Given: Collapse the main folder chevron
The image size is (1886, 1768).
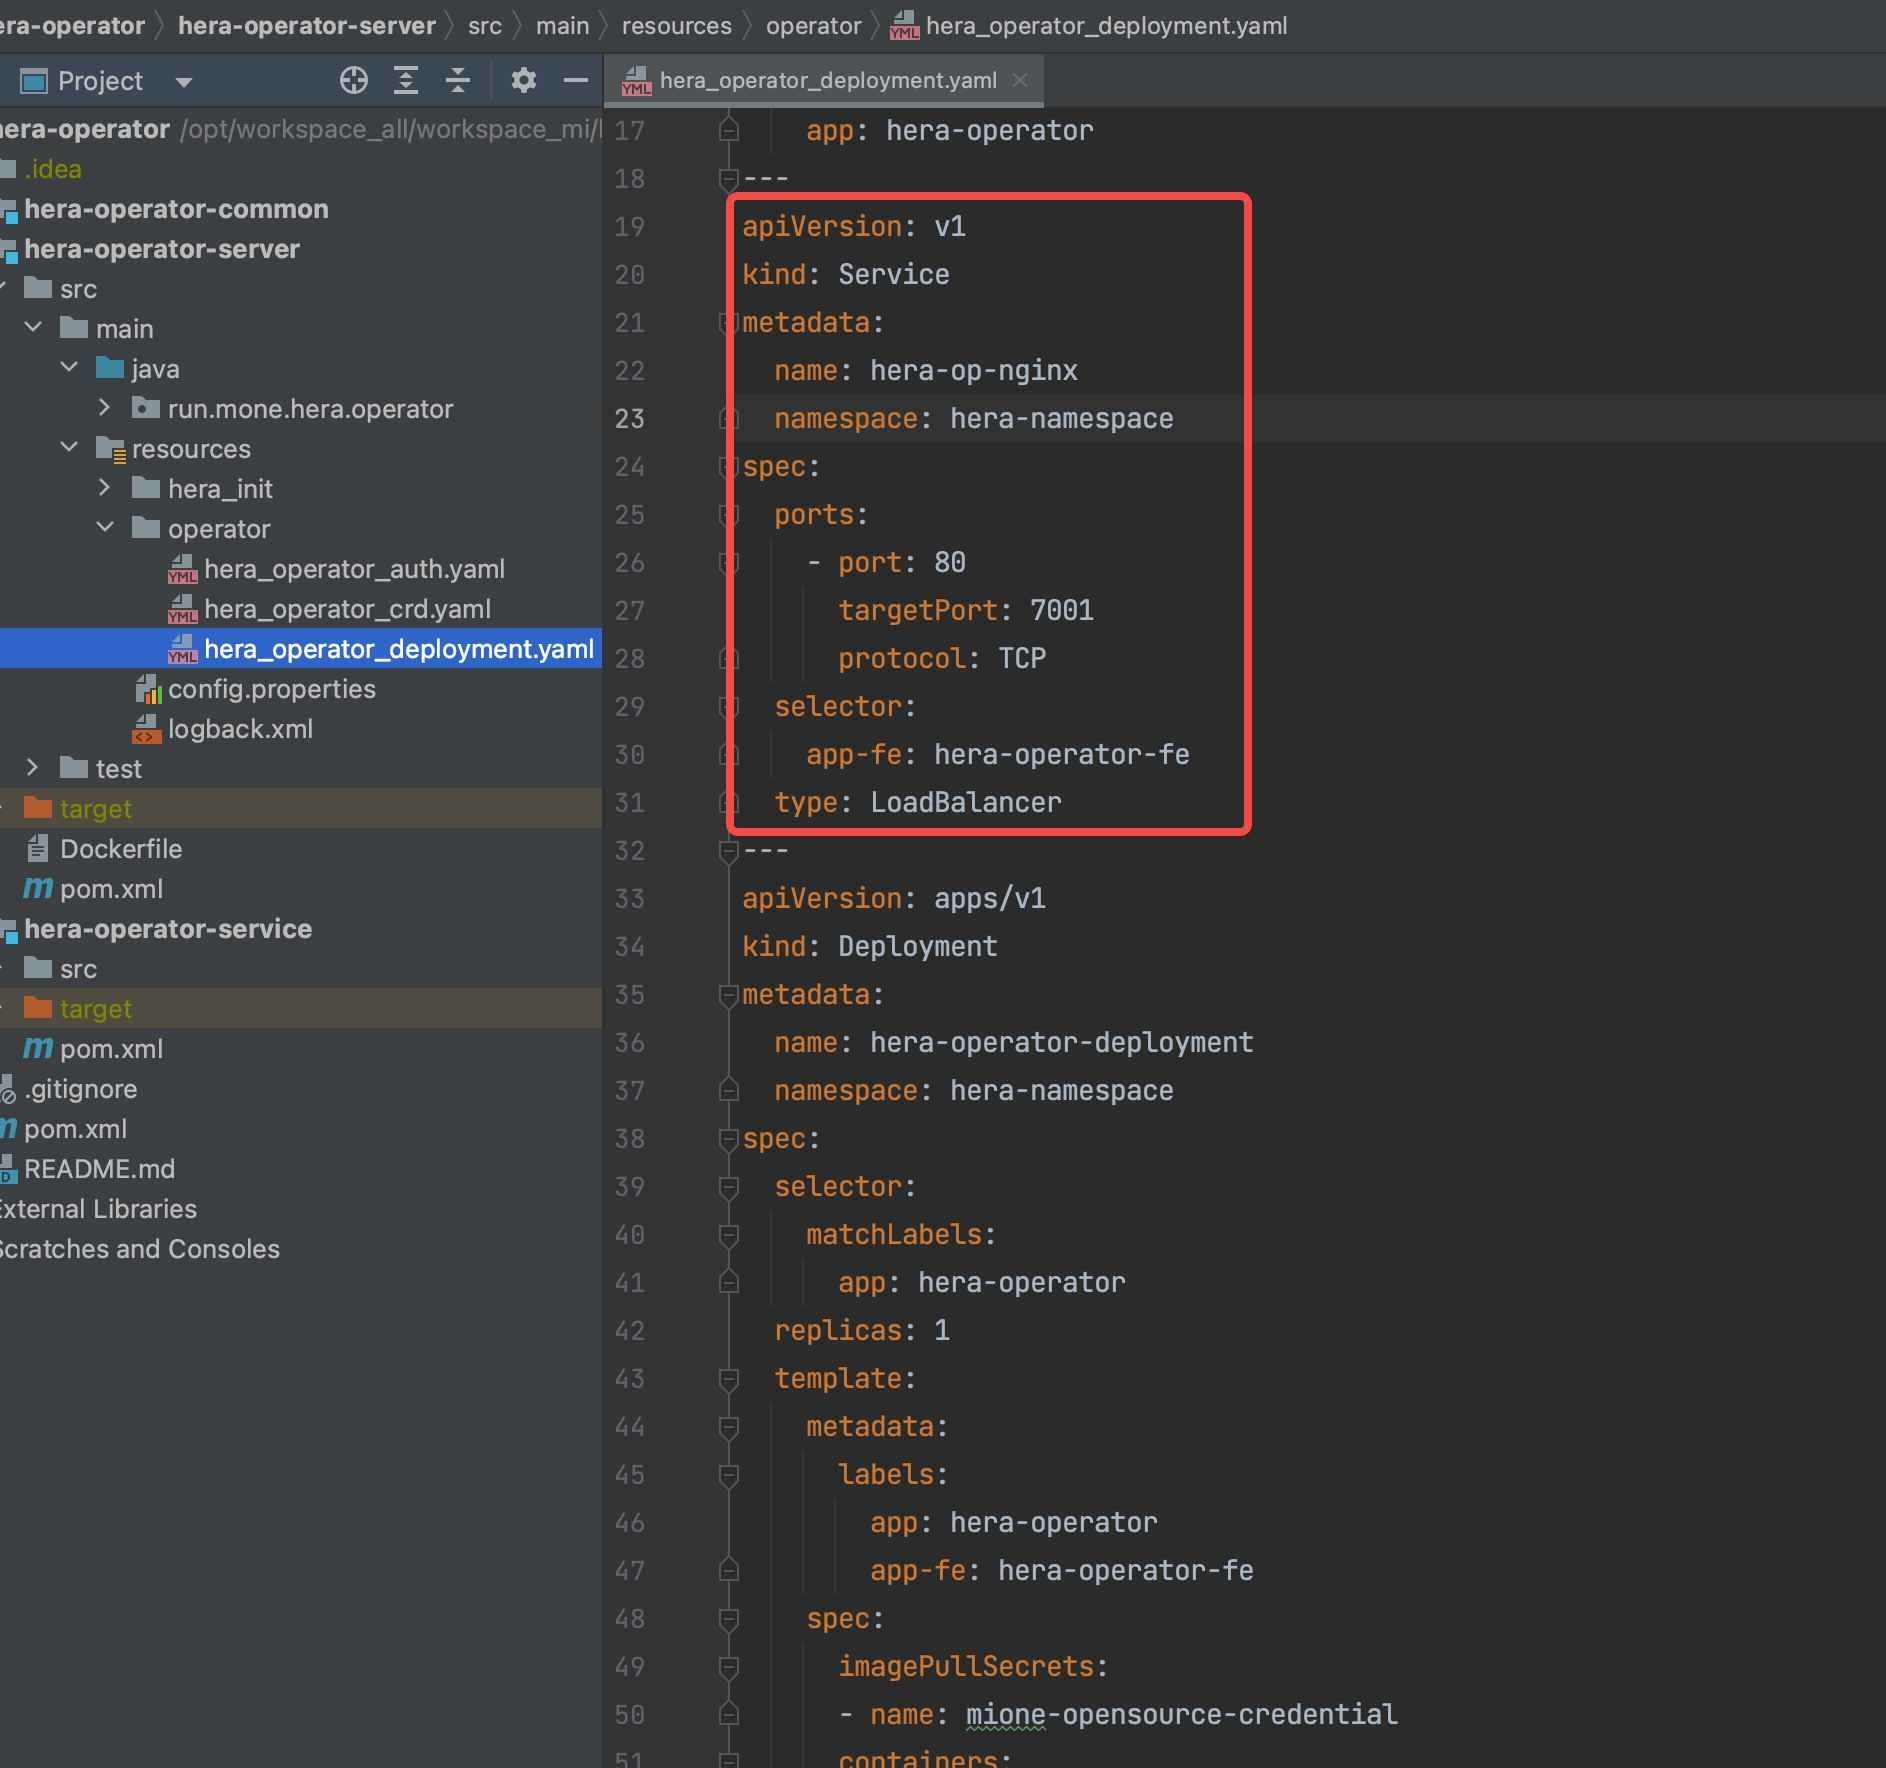Looking at the screenshot, I should pos(33,327).
